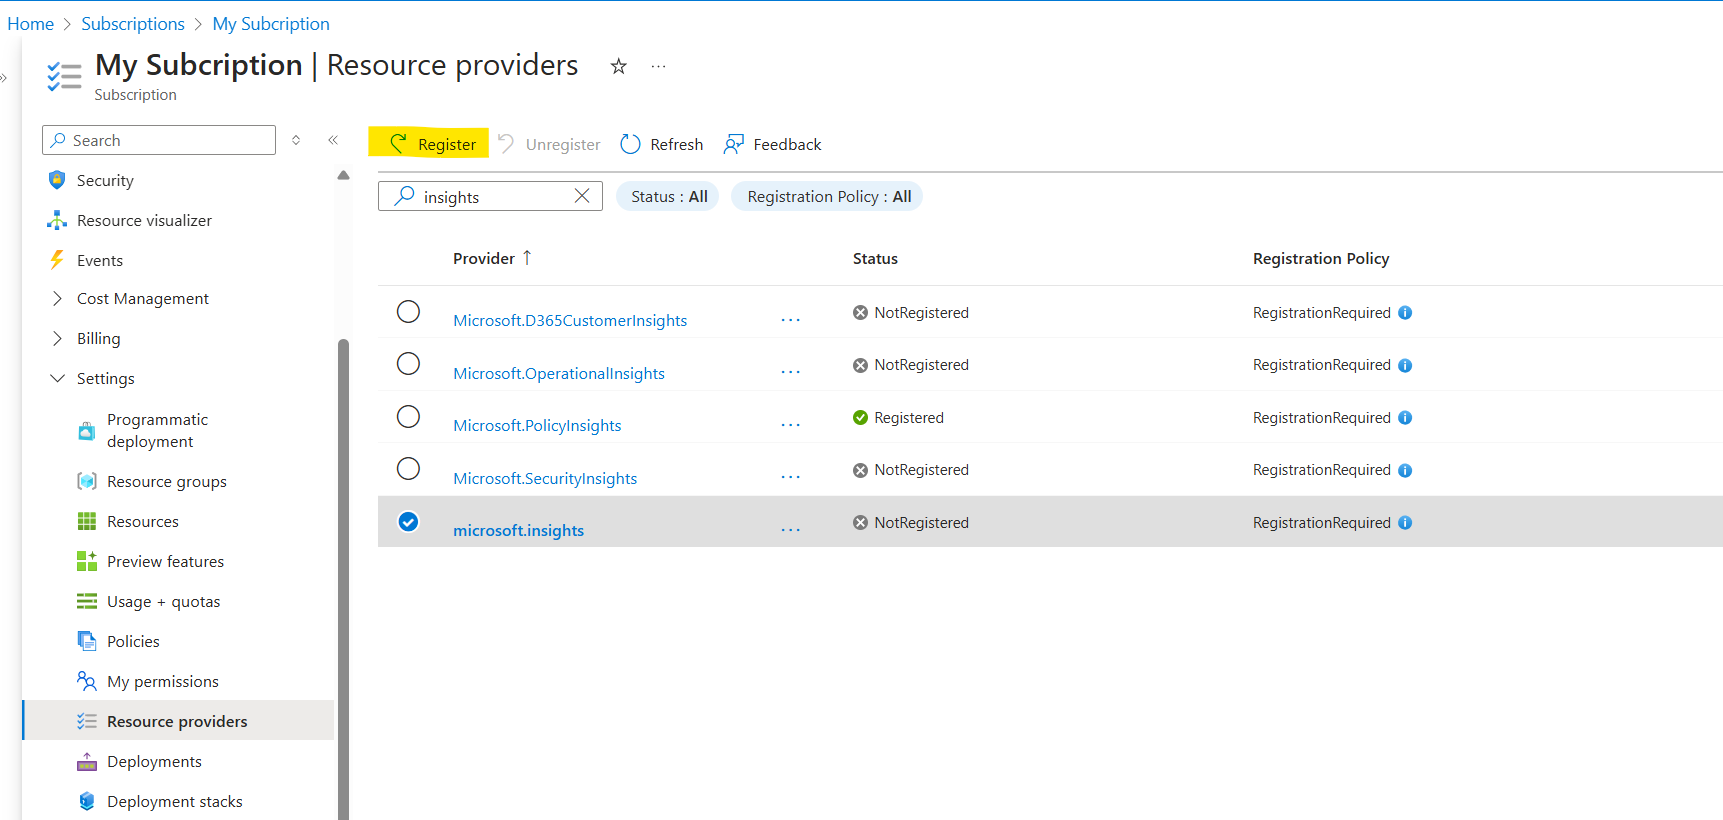Image resolution: width=1723 pixels, height=820 pixels.
Task: Go to My Subcription breadcrumb
Action: 271,23
